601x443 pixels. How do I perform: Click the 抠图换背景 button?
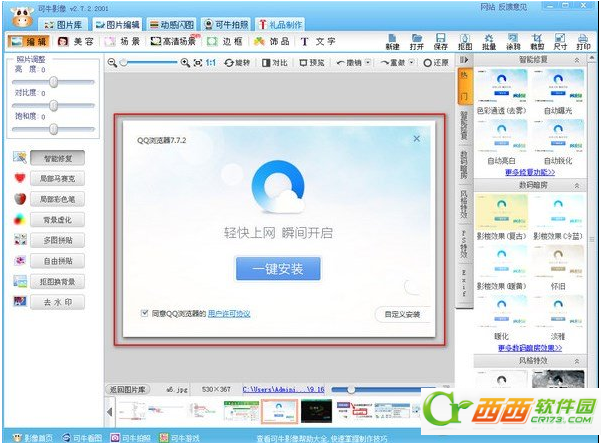[x=57, y=282]
